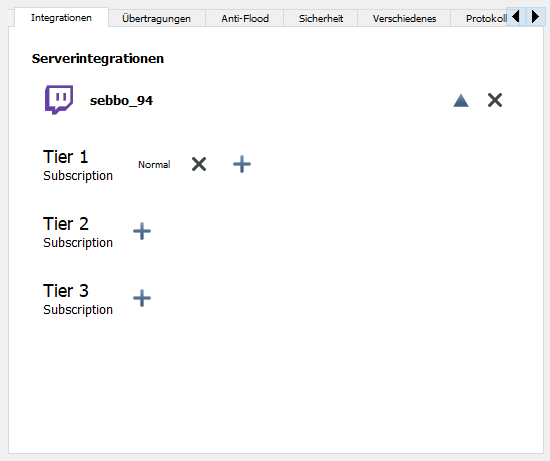Screen dimensions: 550x461
Task: Open the Verschiedenes tab
Action: [404, 19]
